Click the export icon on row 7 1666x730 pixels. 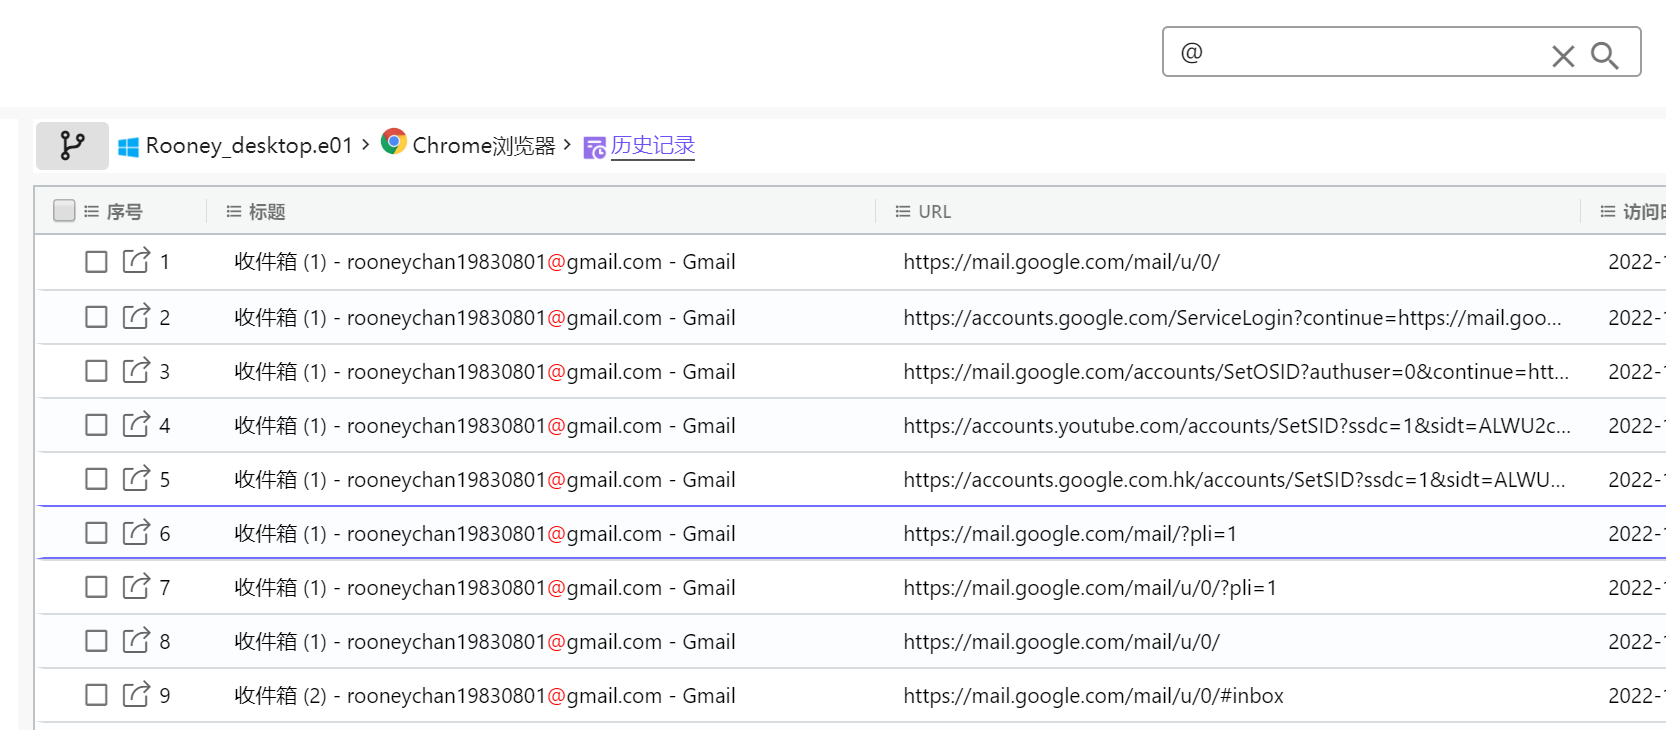[136, 585]
